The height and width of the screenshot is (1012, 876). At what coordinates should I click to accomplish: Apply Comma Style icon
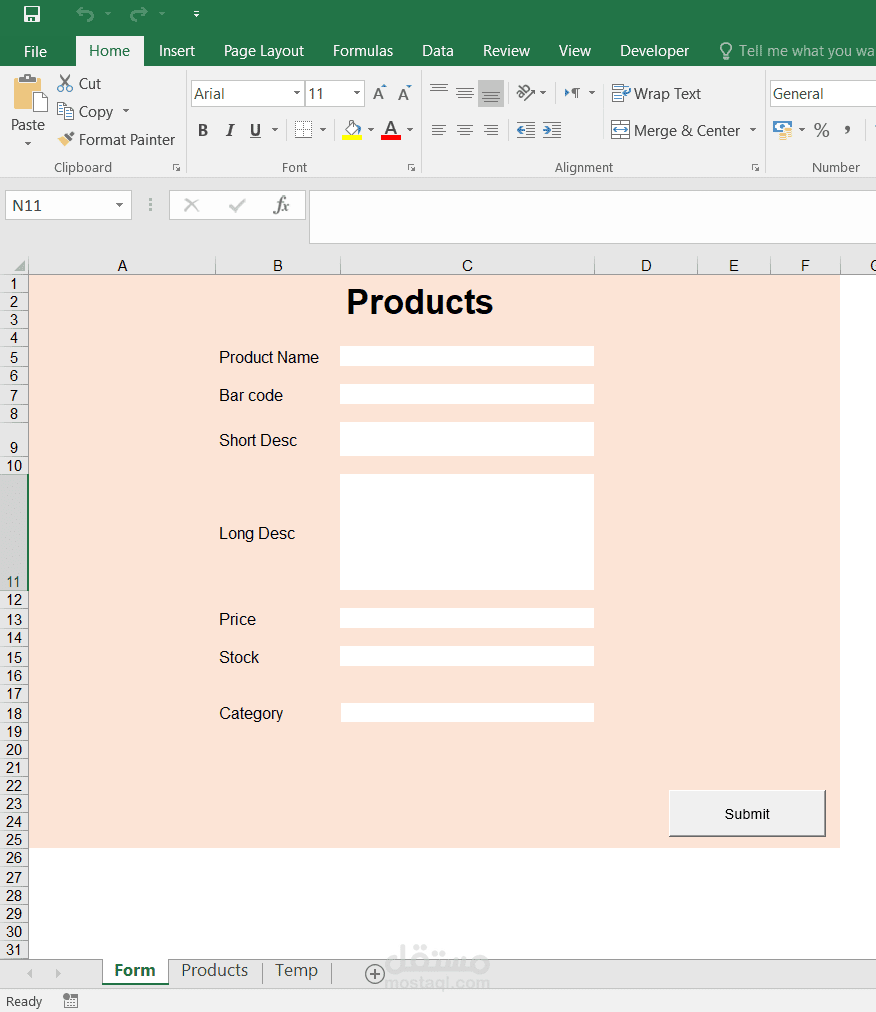848,130
